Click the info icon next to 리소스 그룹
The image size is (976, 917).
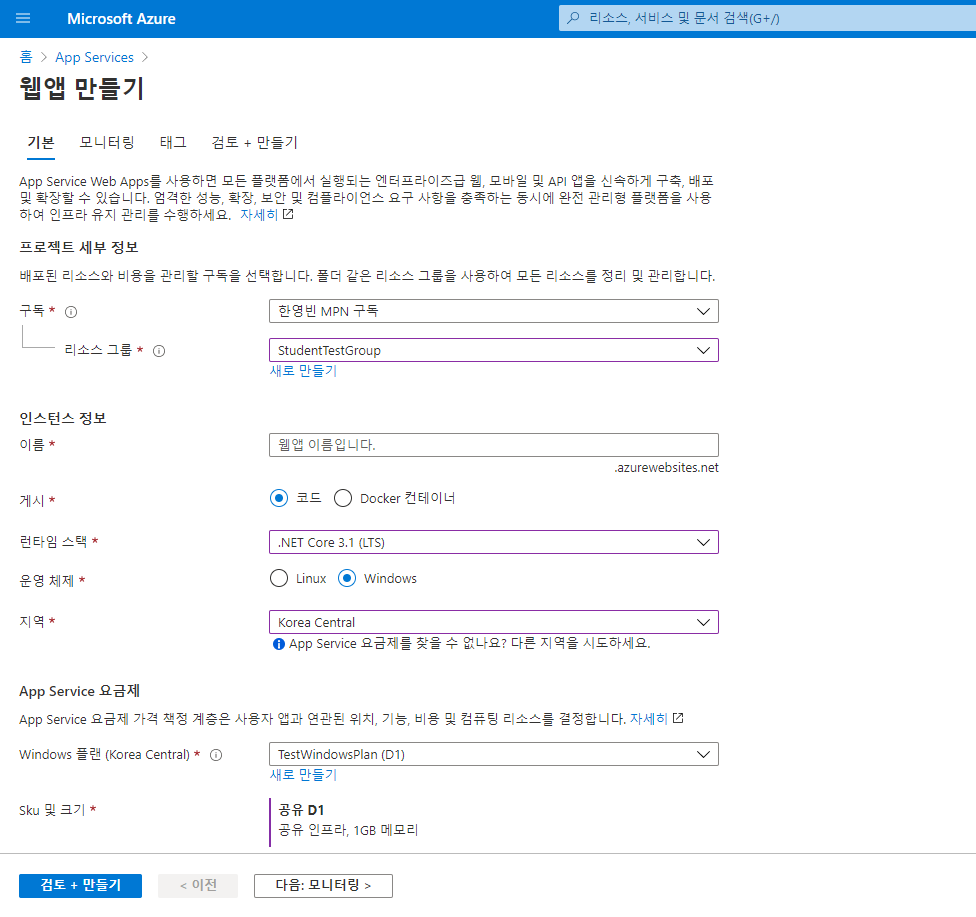pyautogui.click(x=159, y=351)
